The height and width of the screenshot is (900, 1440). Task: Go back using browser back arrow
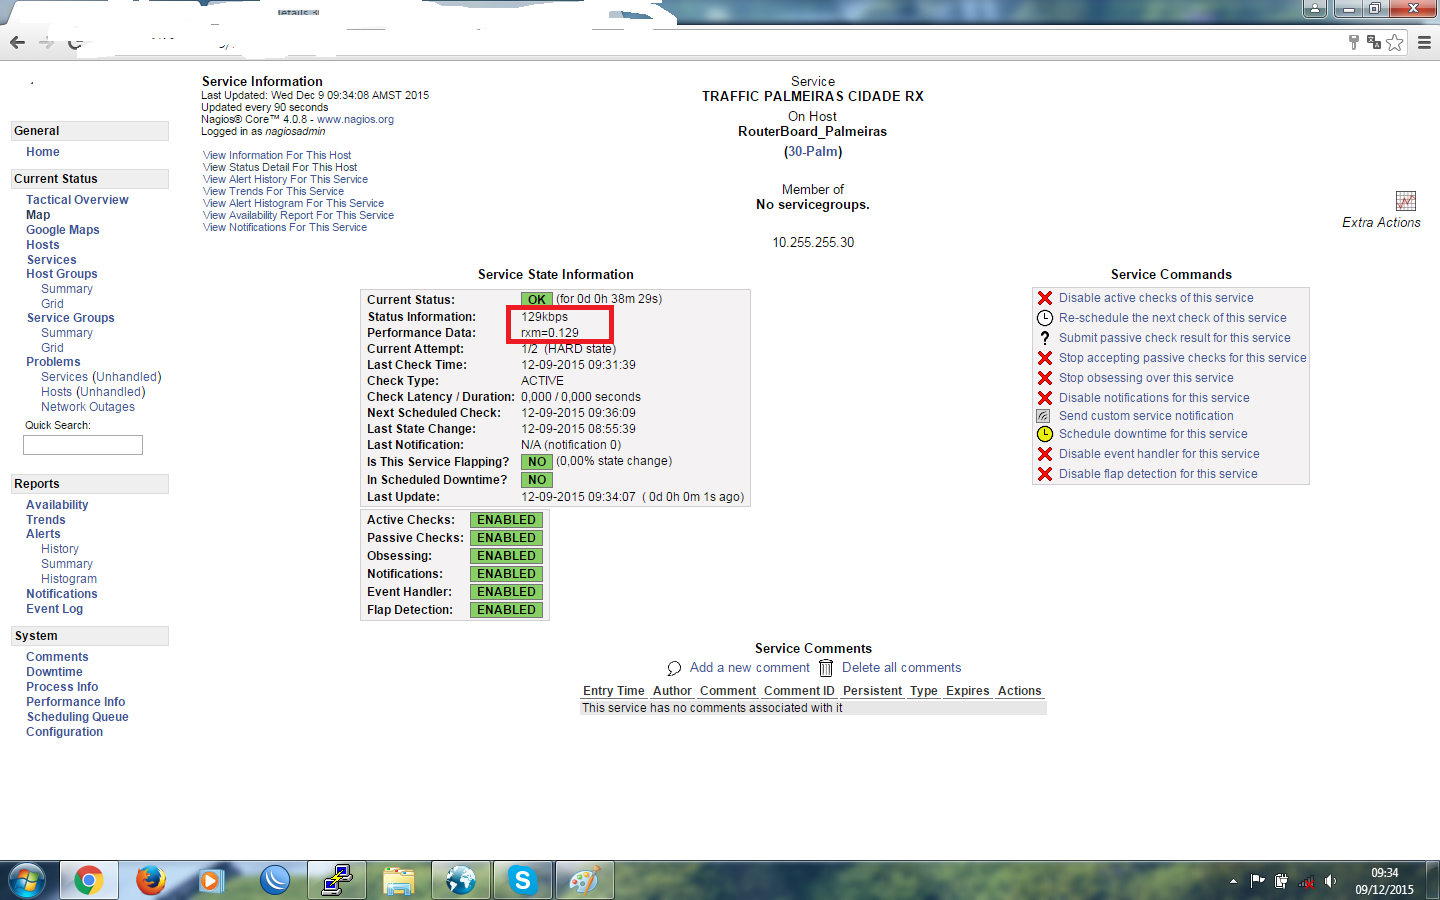point(17,42)
